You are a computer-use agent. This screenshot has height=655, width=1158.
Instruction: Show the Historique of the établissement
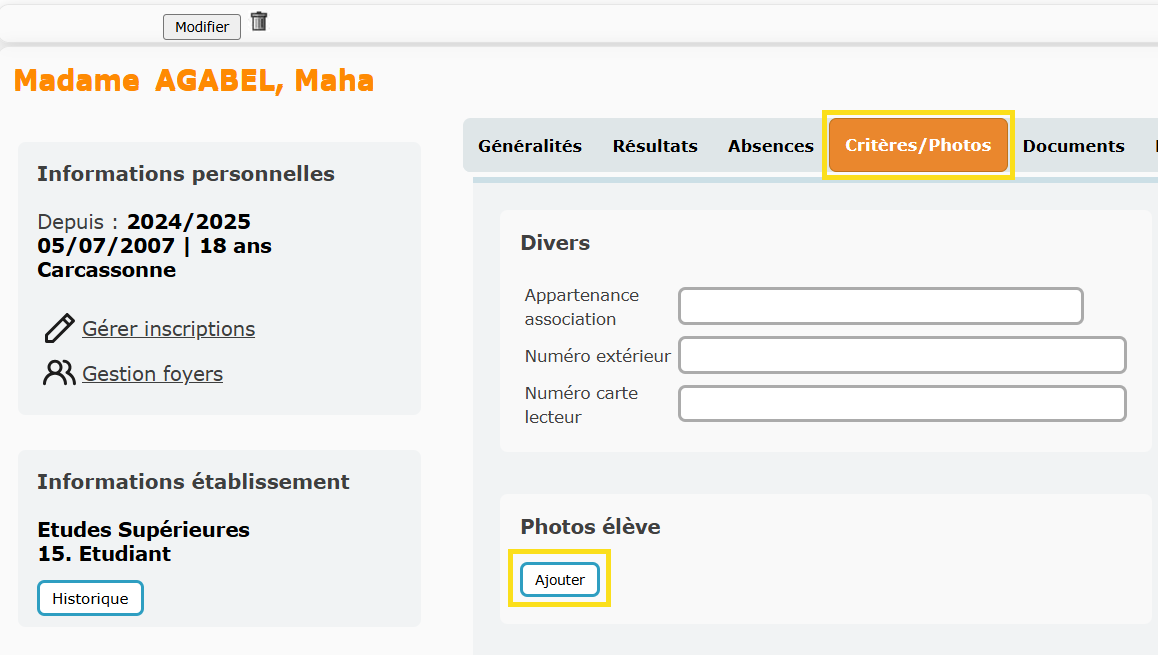tap(90, 598)
